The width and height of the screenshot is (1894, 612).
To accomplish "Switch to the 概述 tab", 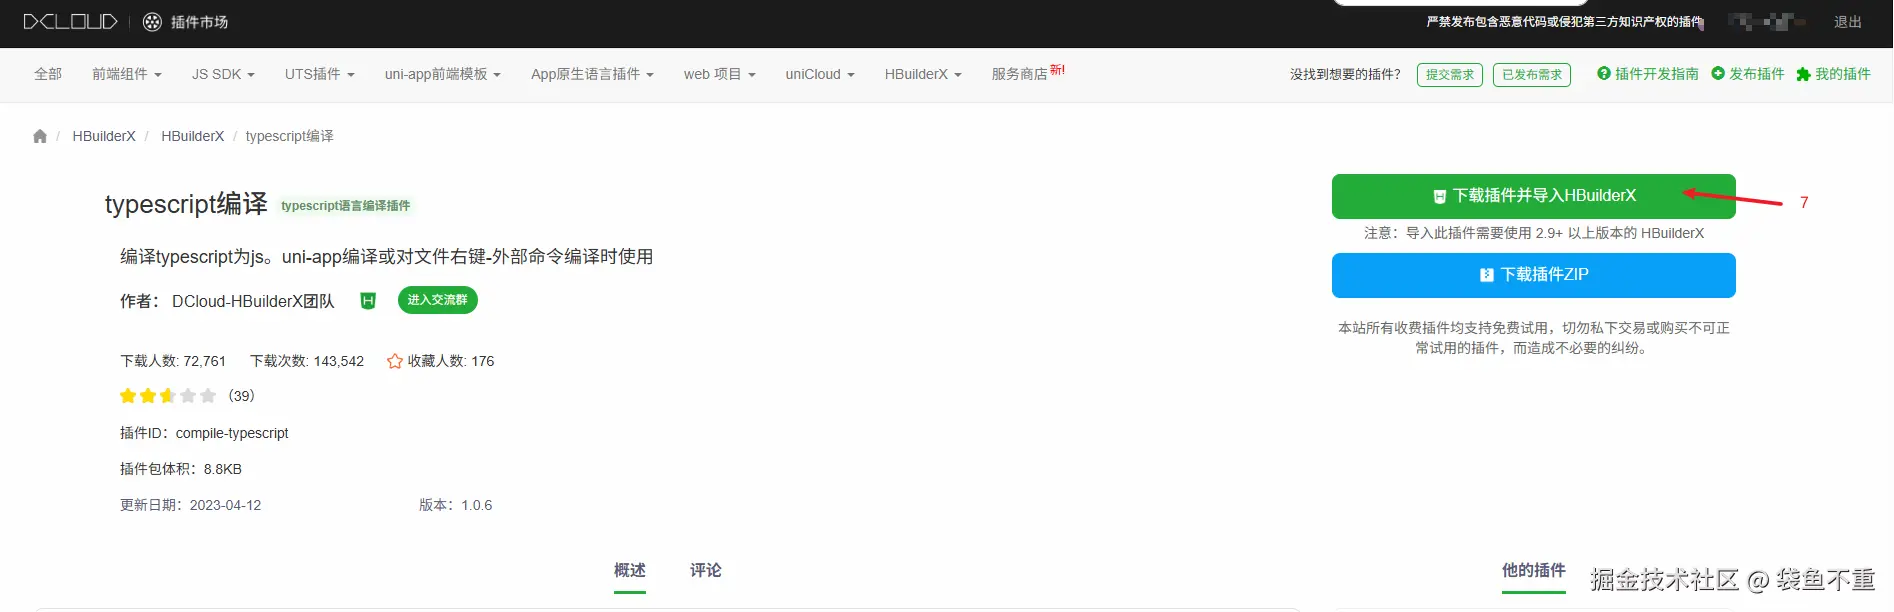I will coord(630,571).
